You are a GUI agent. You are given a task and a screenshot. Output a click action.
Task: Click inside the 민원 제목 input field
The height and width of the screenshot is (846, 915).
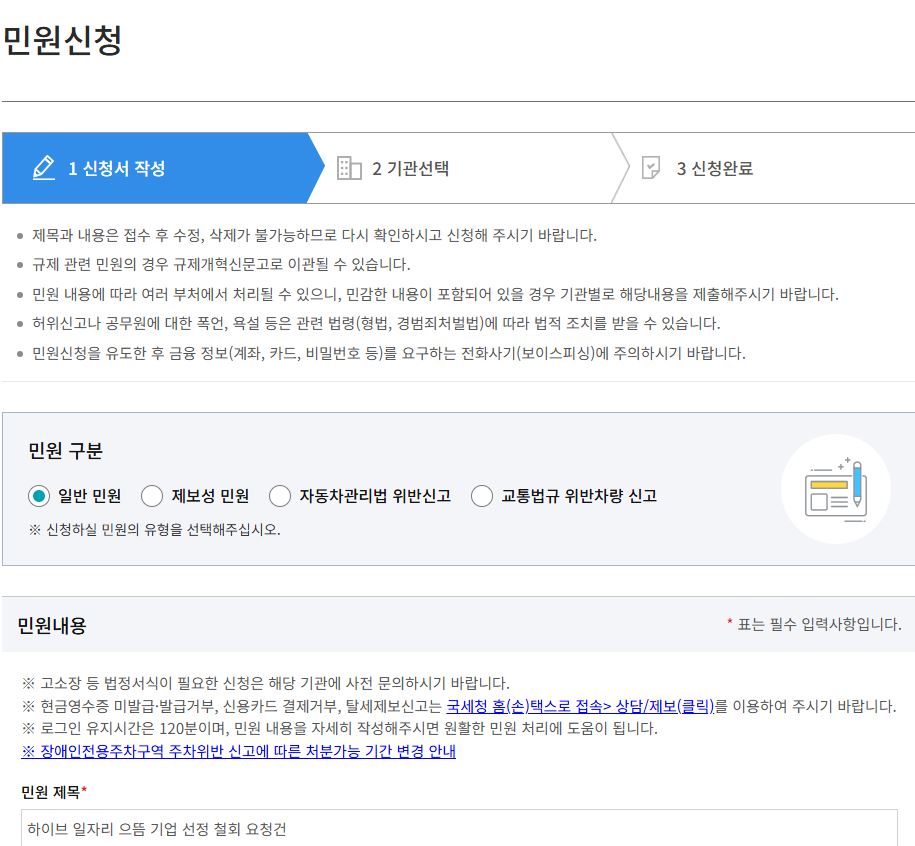coord(450,829)
